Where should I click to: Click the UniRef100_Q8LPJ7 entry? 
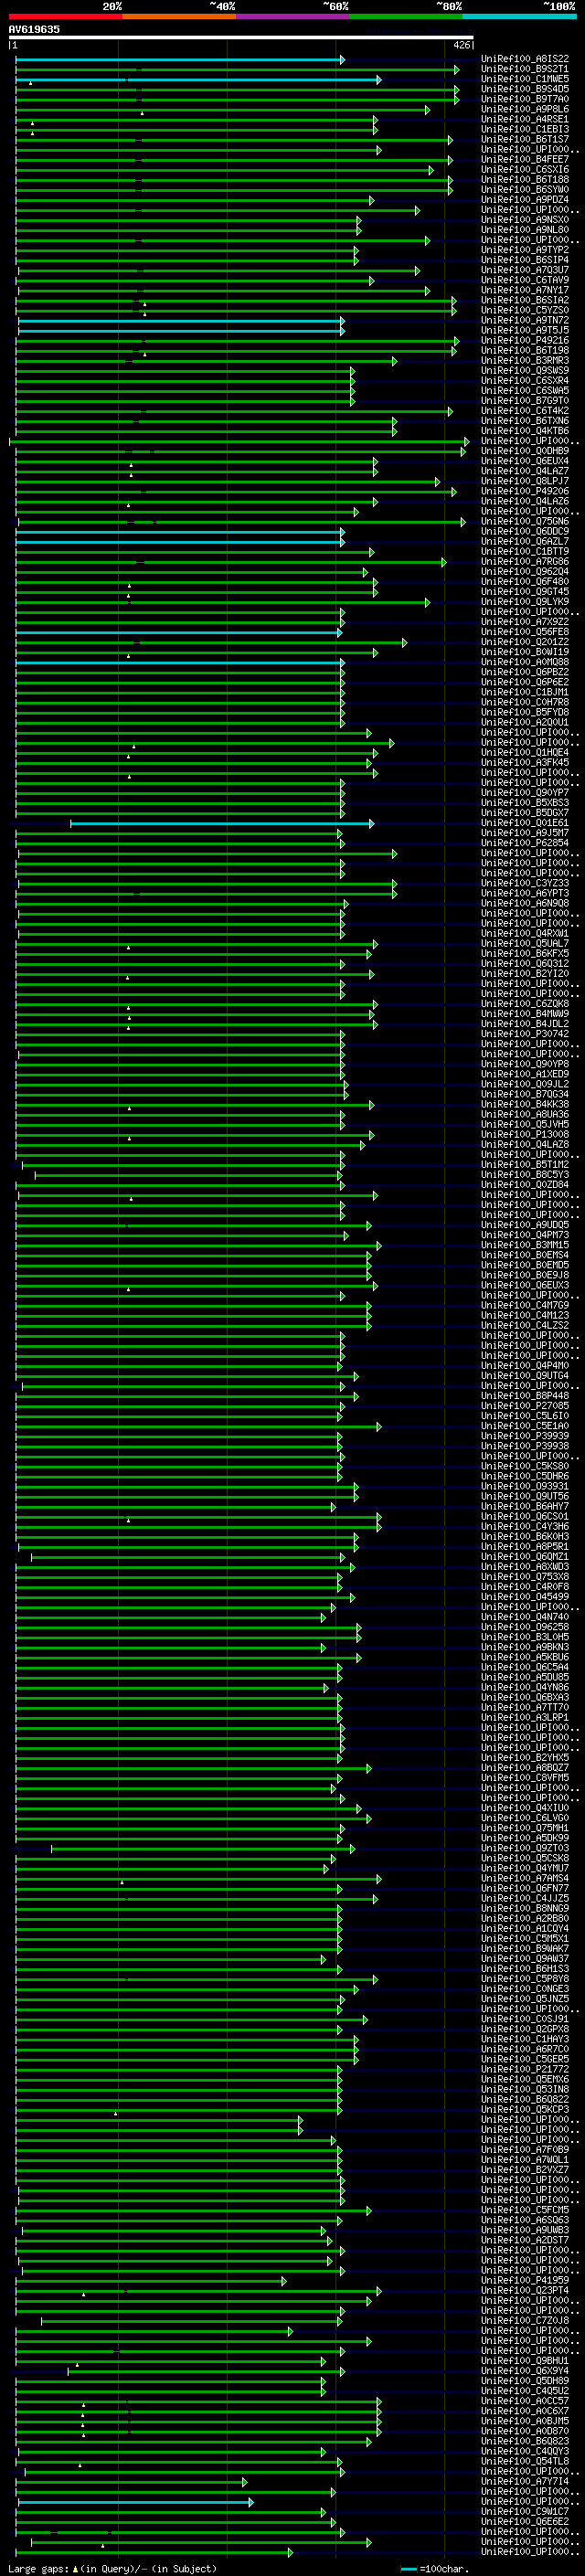click(525, 481)
